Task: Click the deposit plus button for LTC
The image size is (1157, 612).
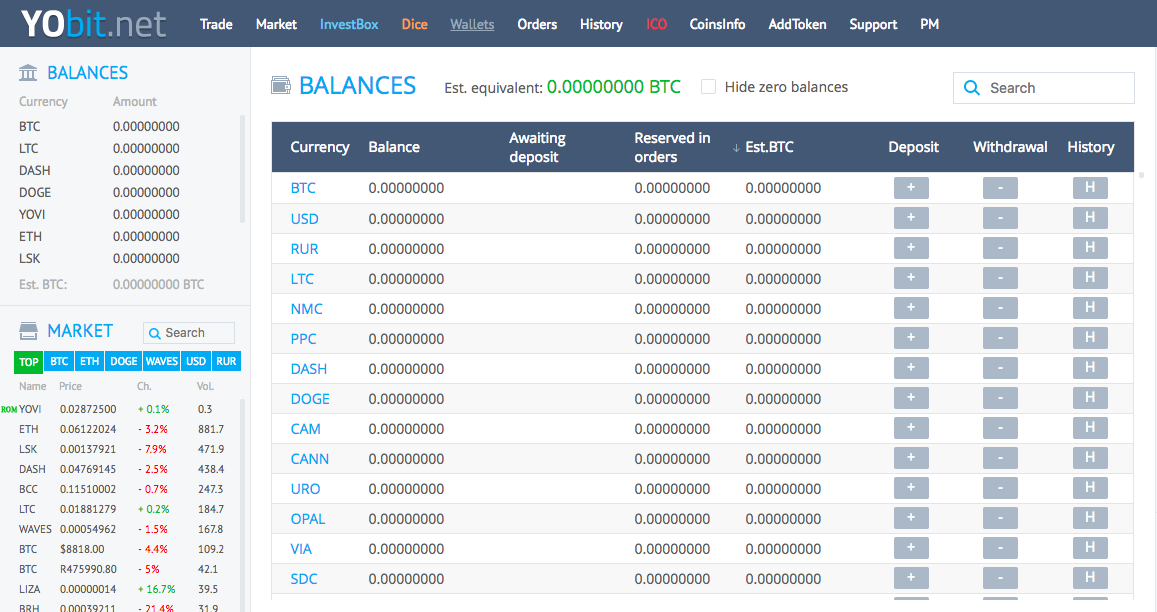Action: [x=911, y=278]
